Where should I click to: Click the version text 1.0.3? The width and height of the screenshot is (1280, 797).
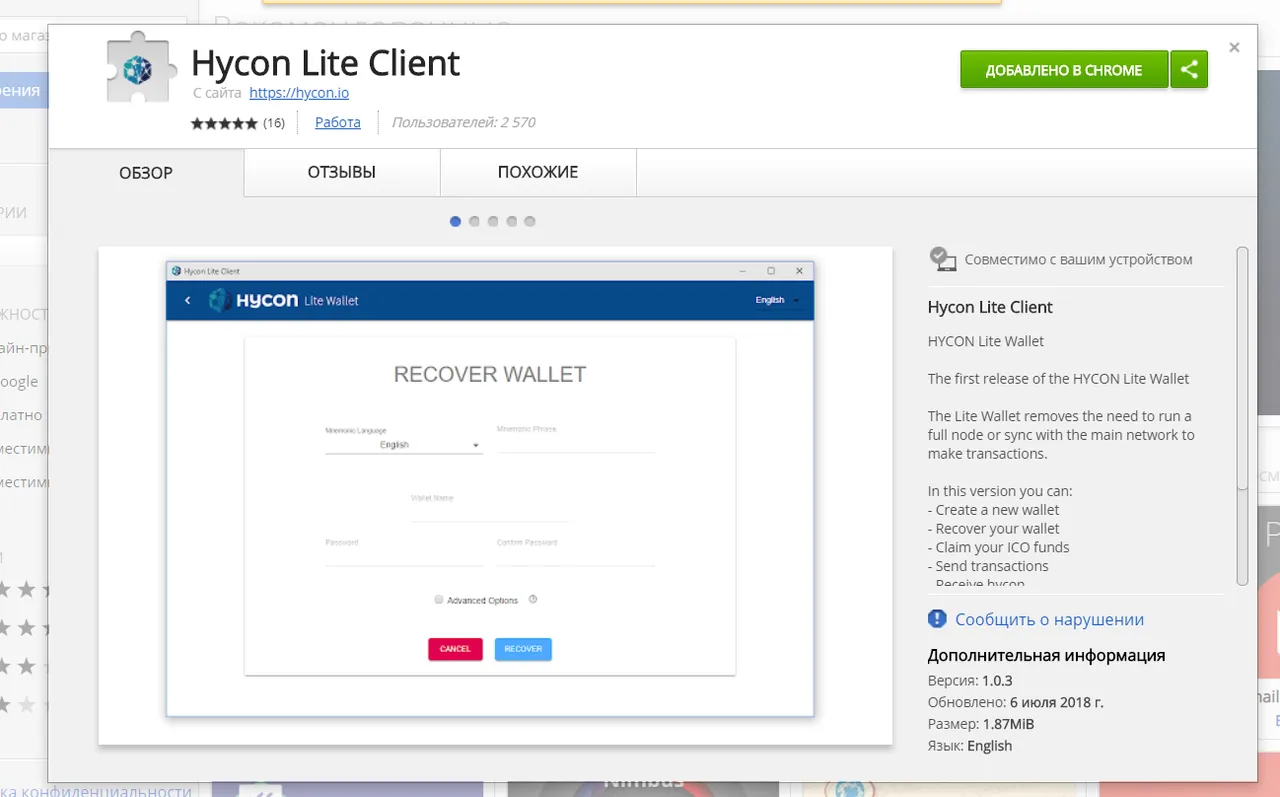[997, 680]
